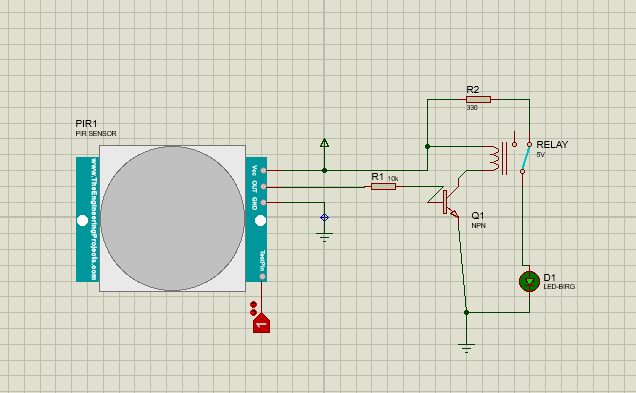This screenshot has height=393, width=636.
Task: Click the right white mounting hole on PIR sensor
Action: (260, 220)
